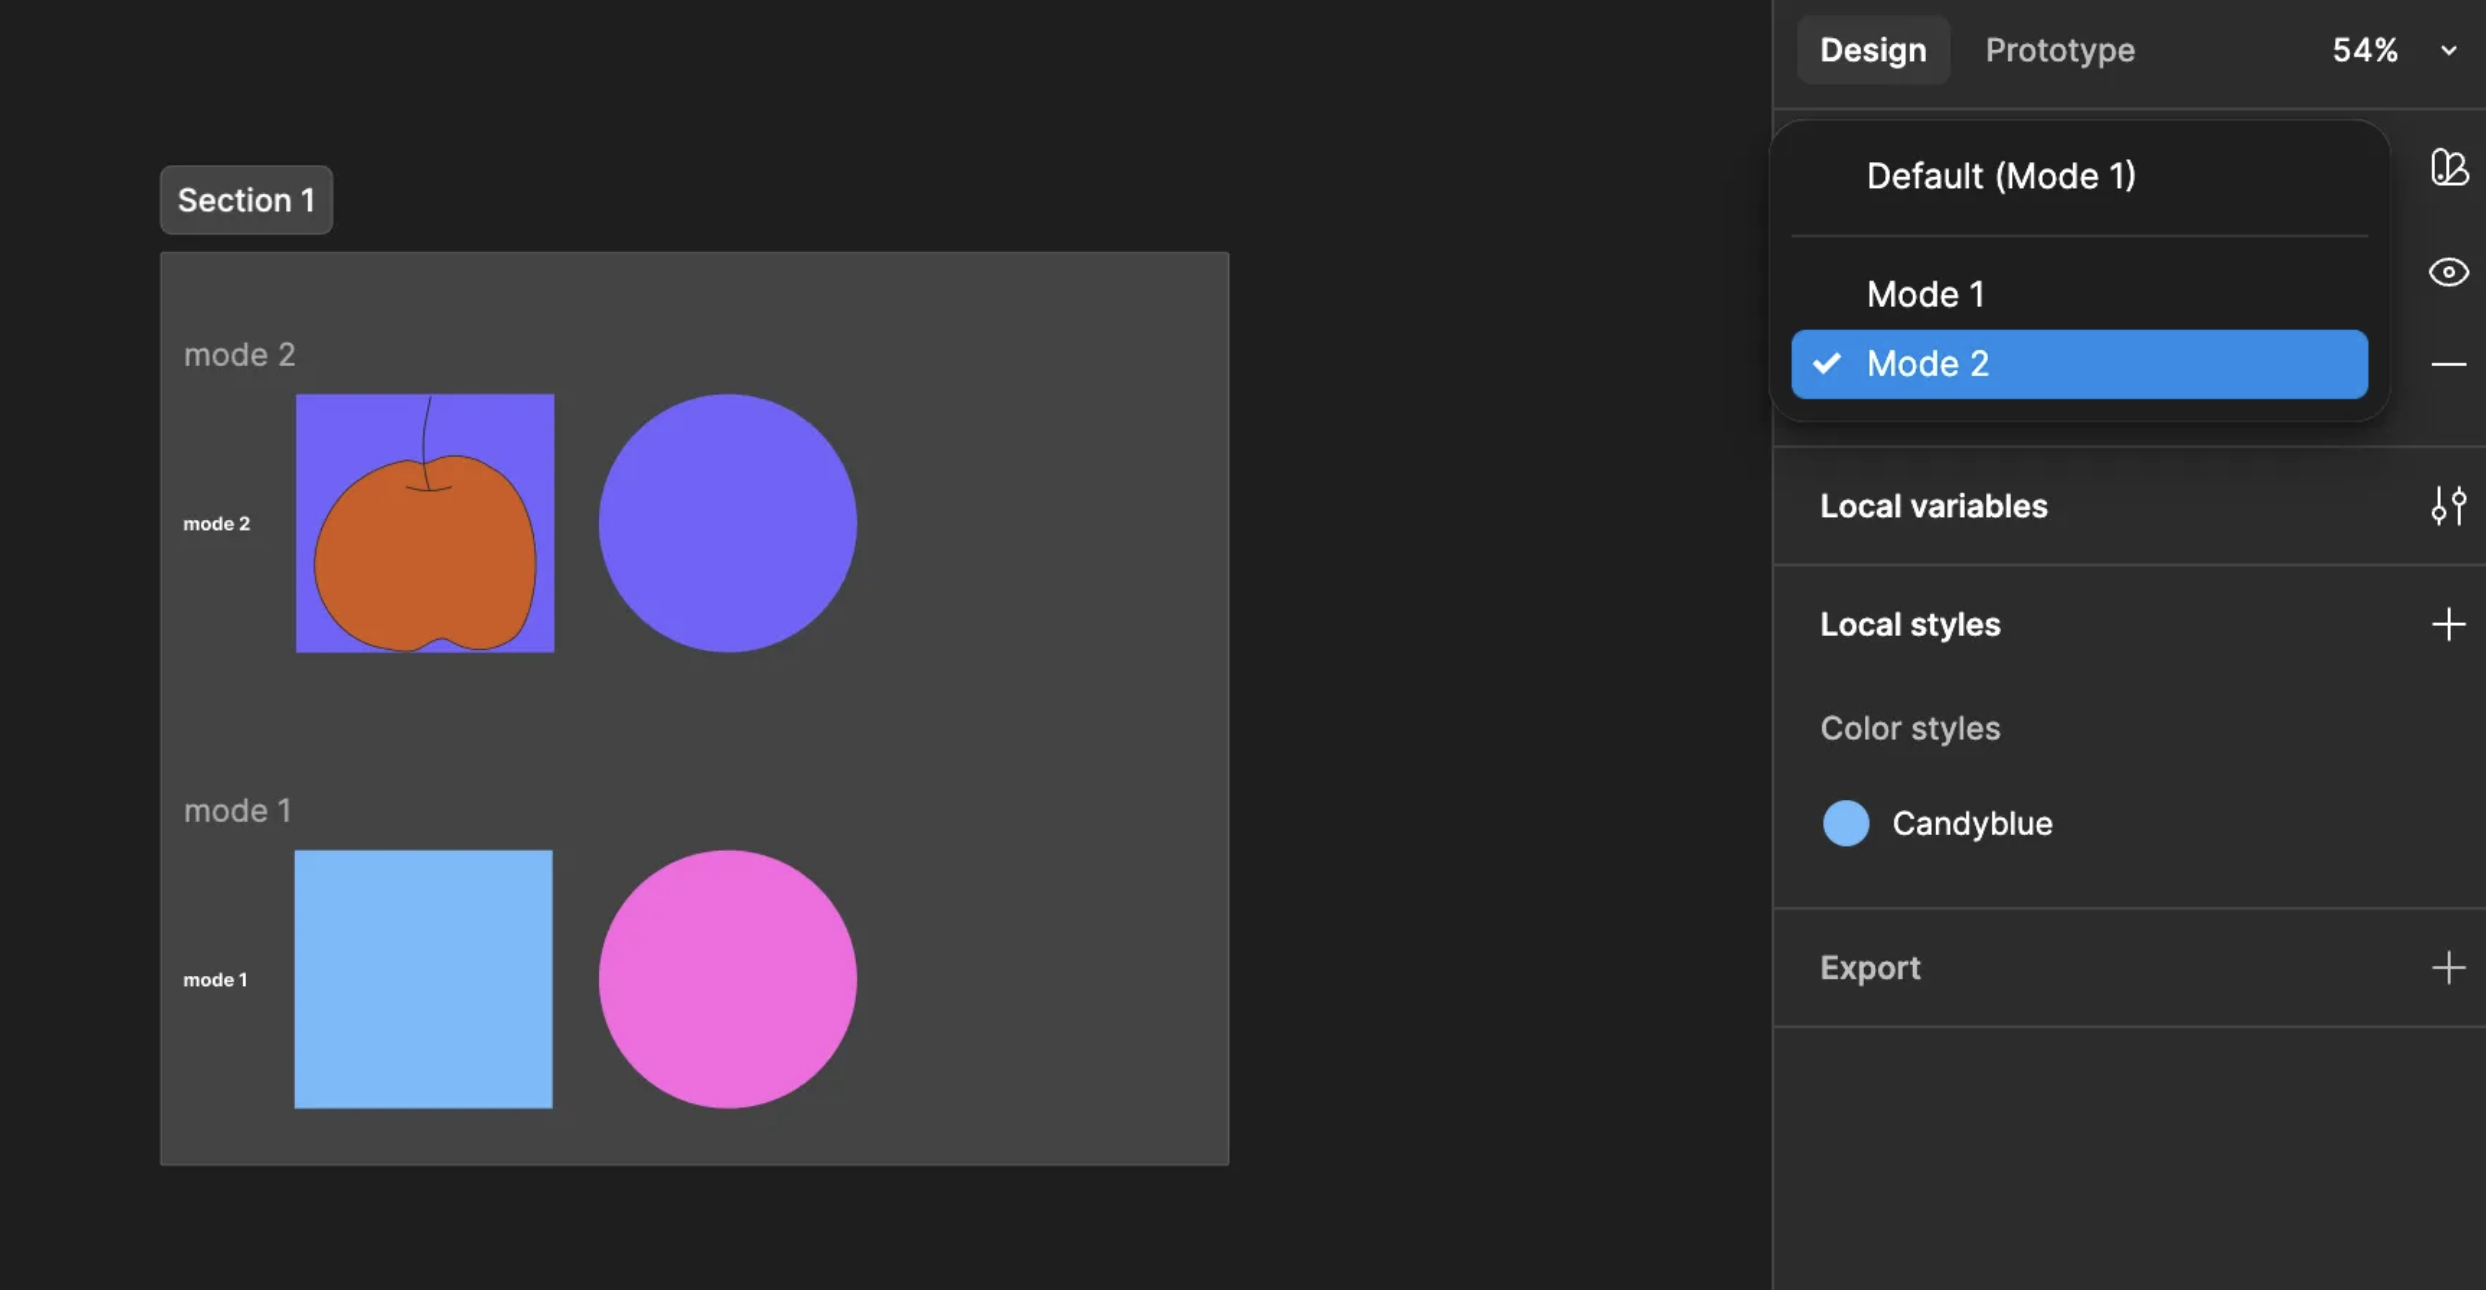The height and width of the screenshot is (1290, 2486).
Task: Toggle visibility with the eye icon
Action: (x=2448, y=272)
